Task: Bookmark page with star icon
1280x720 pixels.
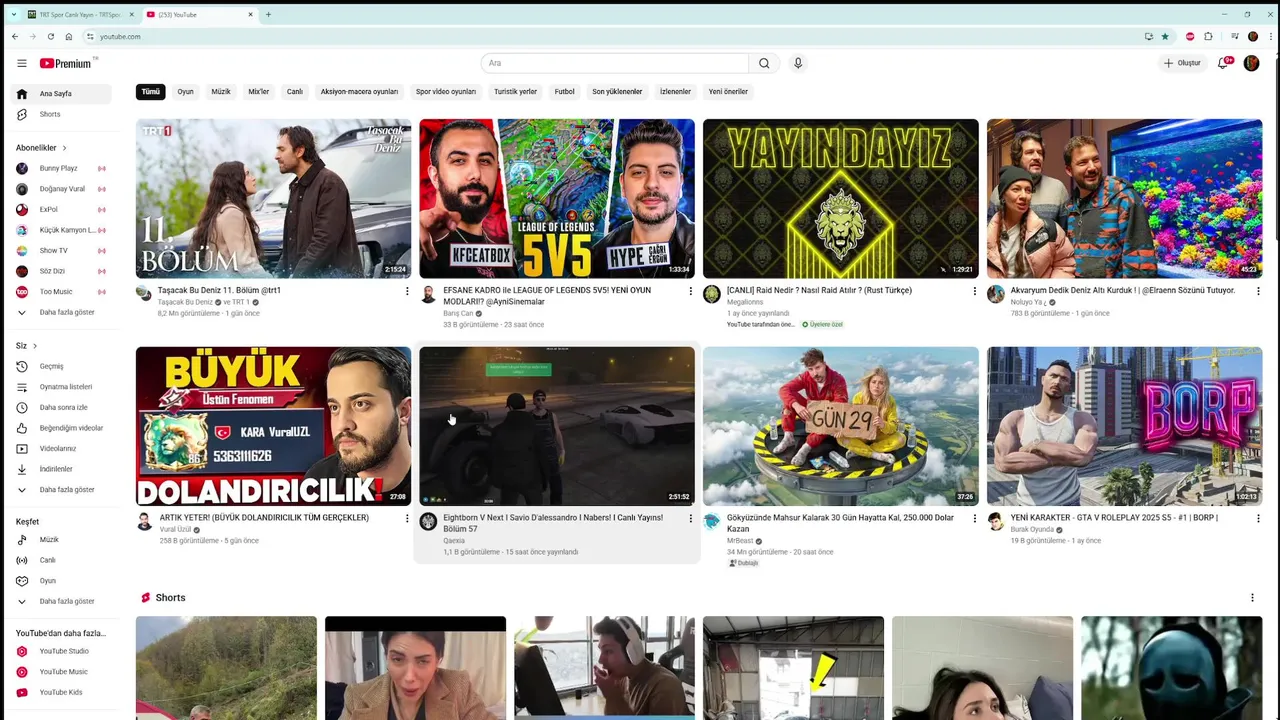Action: click(1165, 37)
